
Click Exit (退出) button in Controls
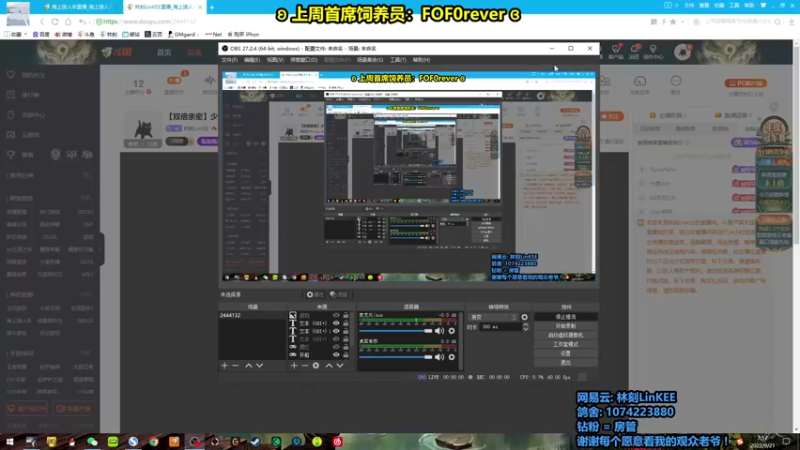click(566, 363)
